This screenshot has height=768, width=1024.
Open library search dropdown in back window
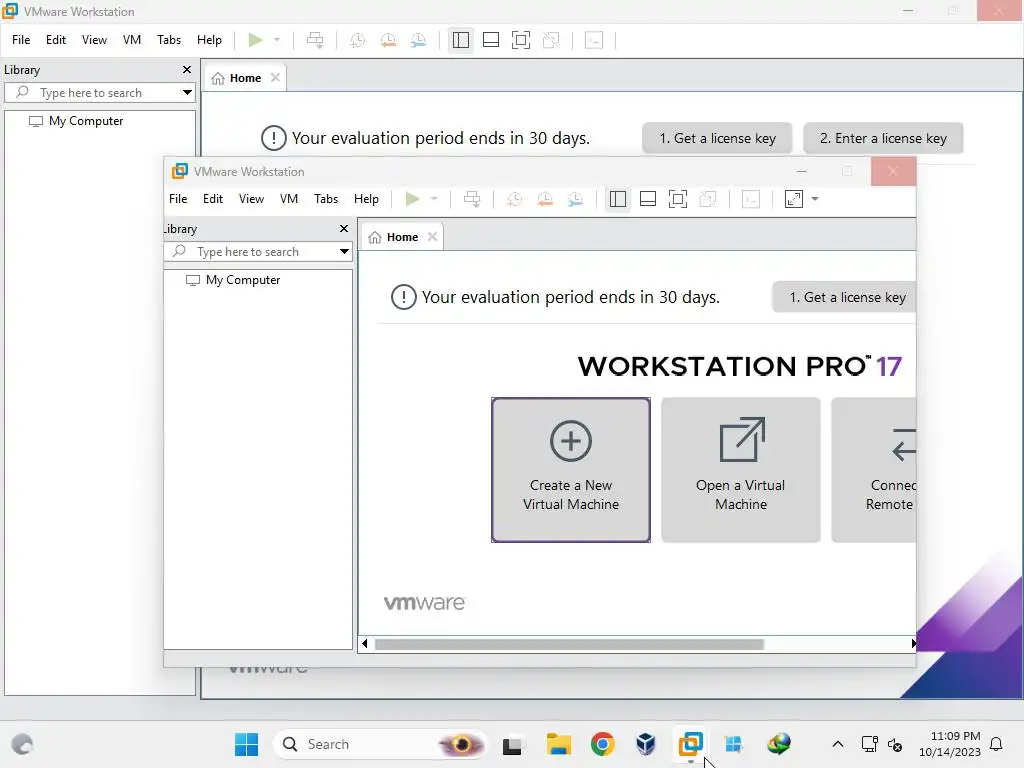click(x=187, y=93)
